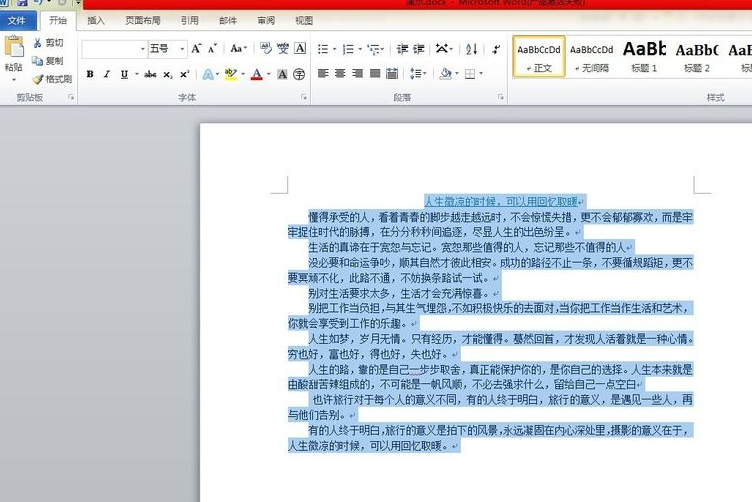This screenshot has width=752, height=502.
Task: Click the Justify alignment icon
Action: [x=375, y=73]
